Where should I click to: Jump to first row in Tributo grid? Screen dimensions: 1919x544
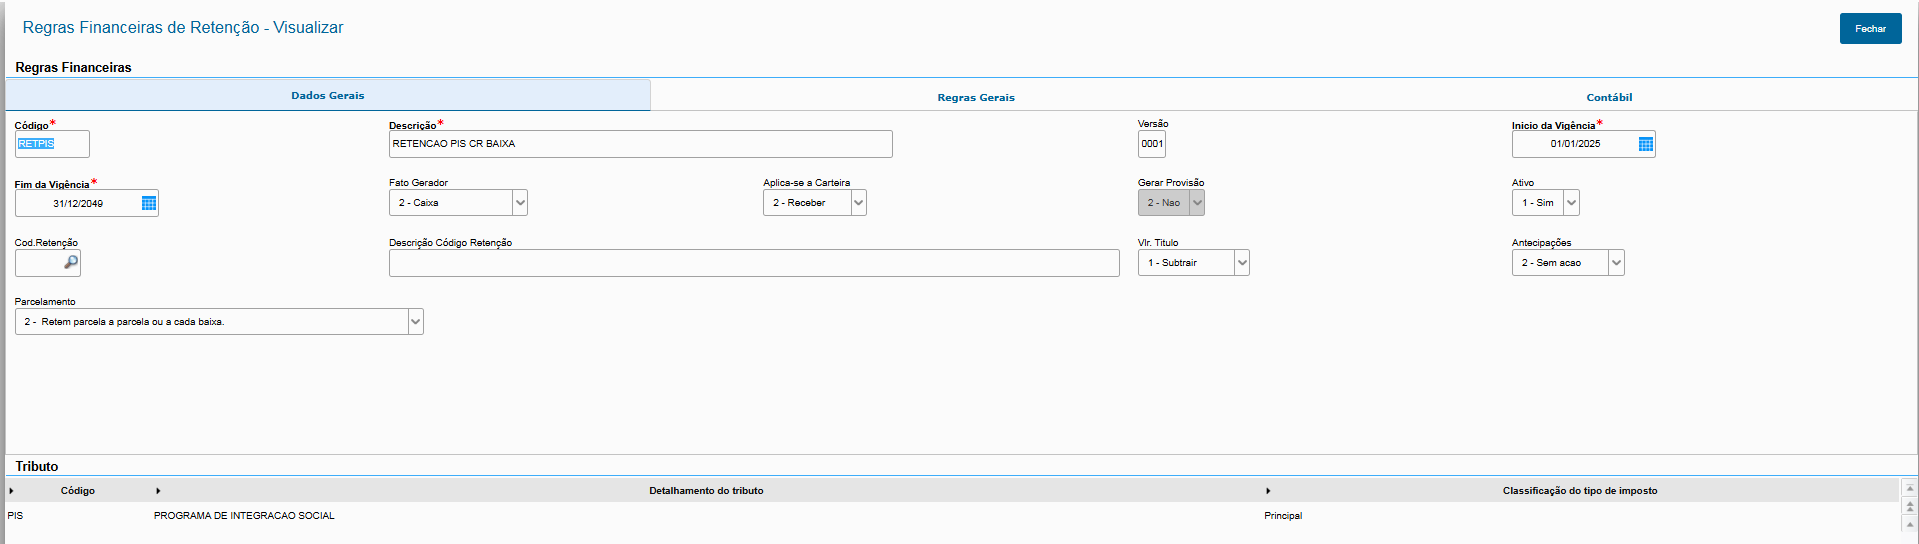click(1910, 489)
